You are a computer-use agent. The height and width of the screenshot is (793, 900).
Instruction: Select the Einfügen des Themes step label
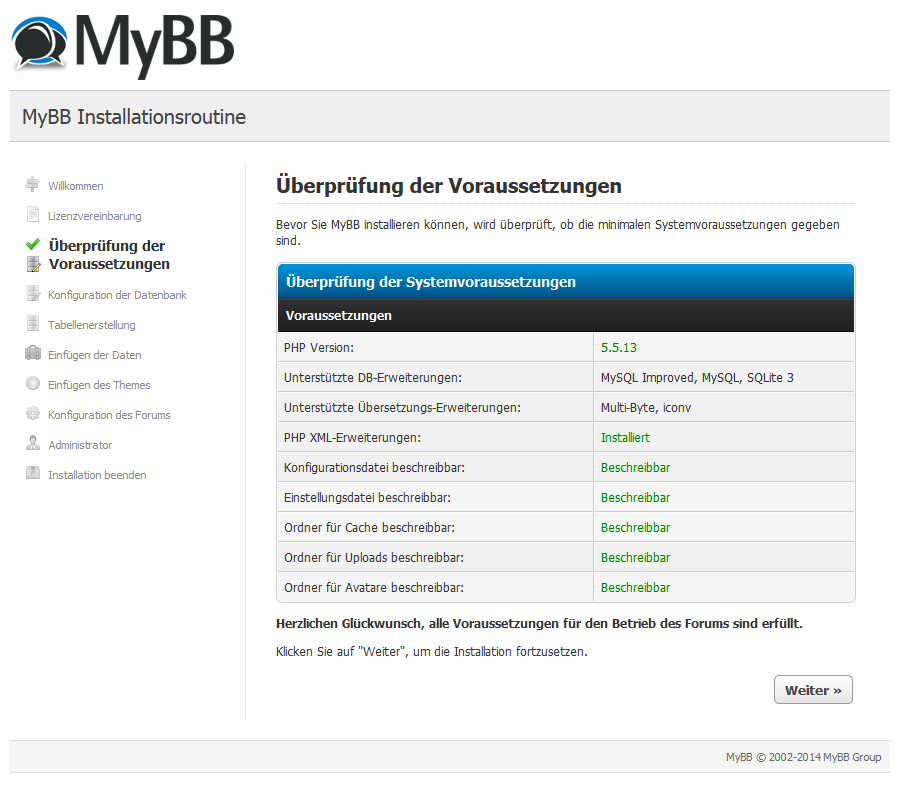[99, 385]
